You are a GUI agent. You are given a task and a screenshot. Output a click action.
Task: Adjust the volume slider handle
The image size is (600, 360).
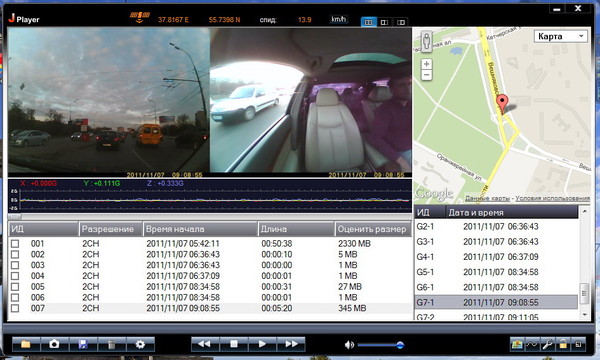click(400, 345)
